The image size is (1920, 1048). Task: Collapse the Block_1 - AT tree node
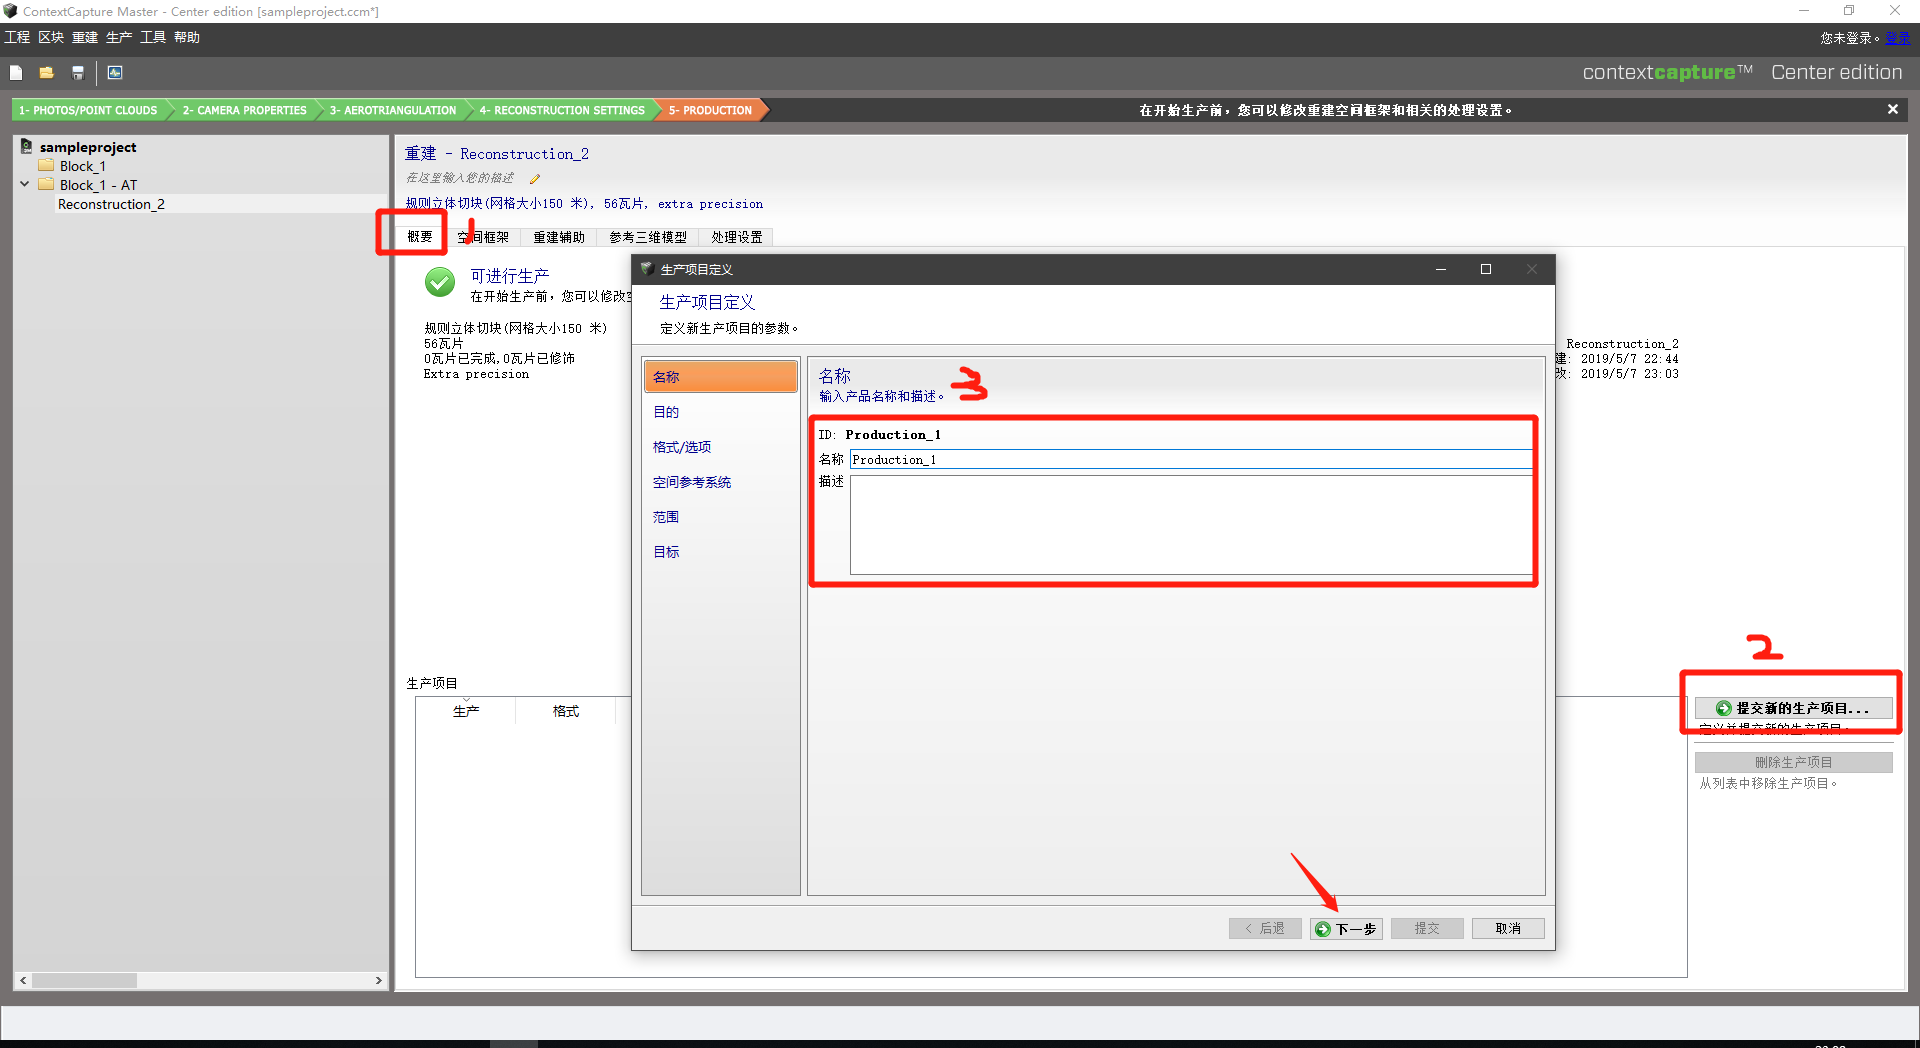25,185
